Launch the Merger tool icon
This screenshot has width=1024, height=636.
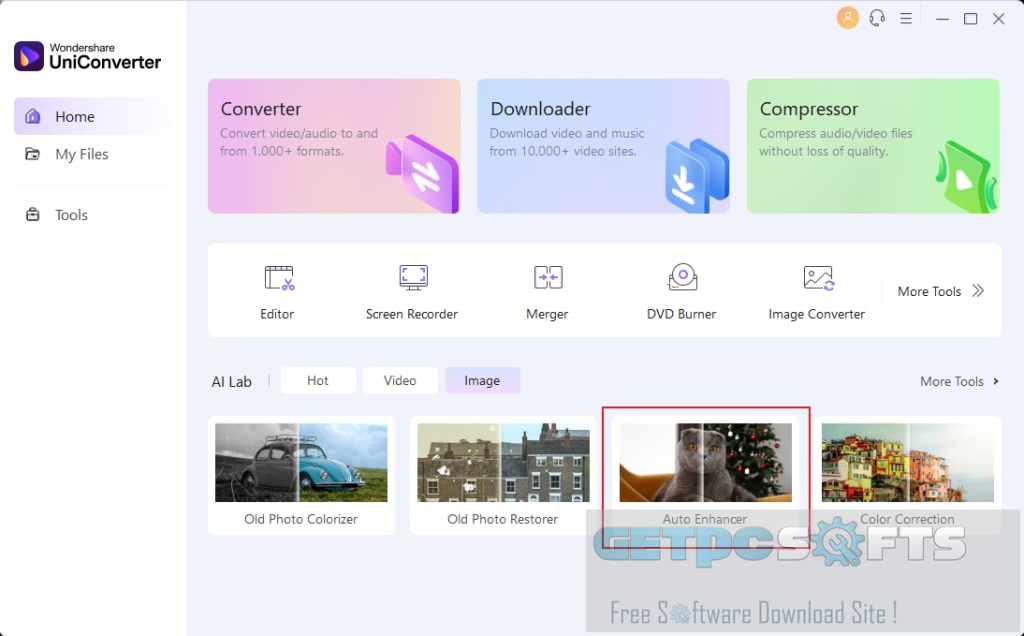tap(548, 278)
